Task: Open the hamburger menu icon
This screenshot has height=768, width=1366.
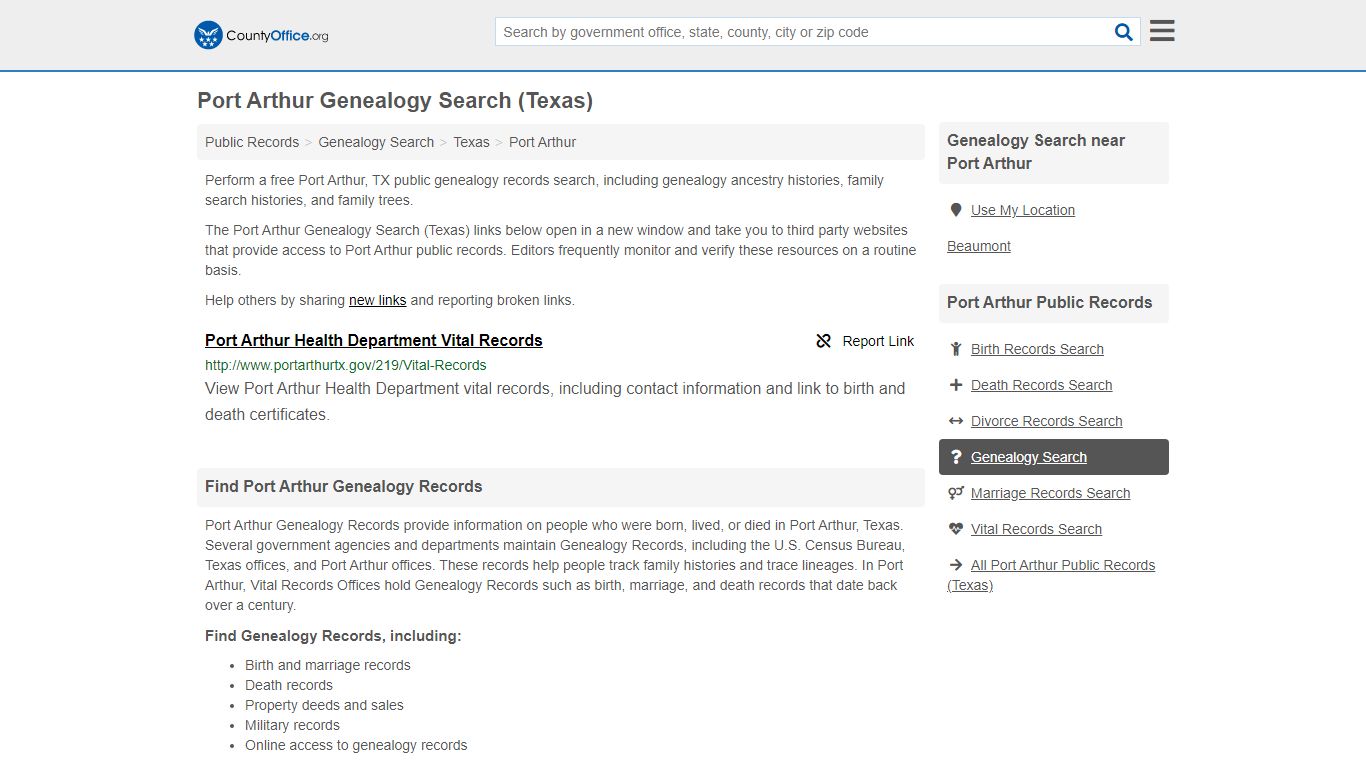Action: pyautogui.click(x=1162, y=31)
